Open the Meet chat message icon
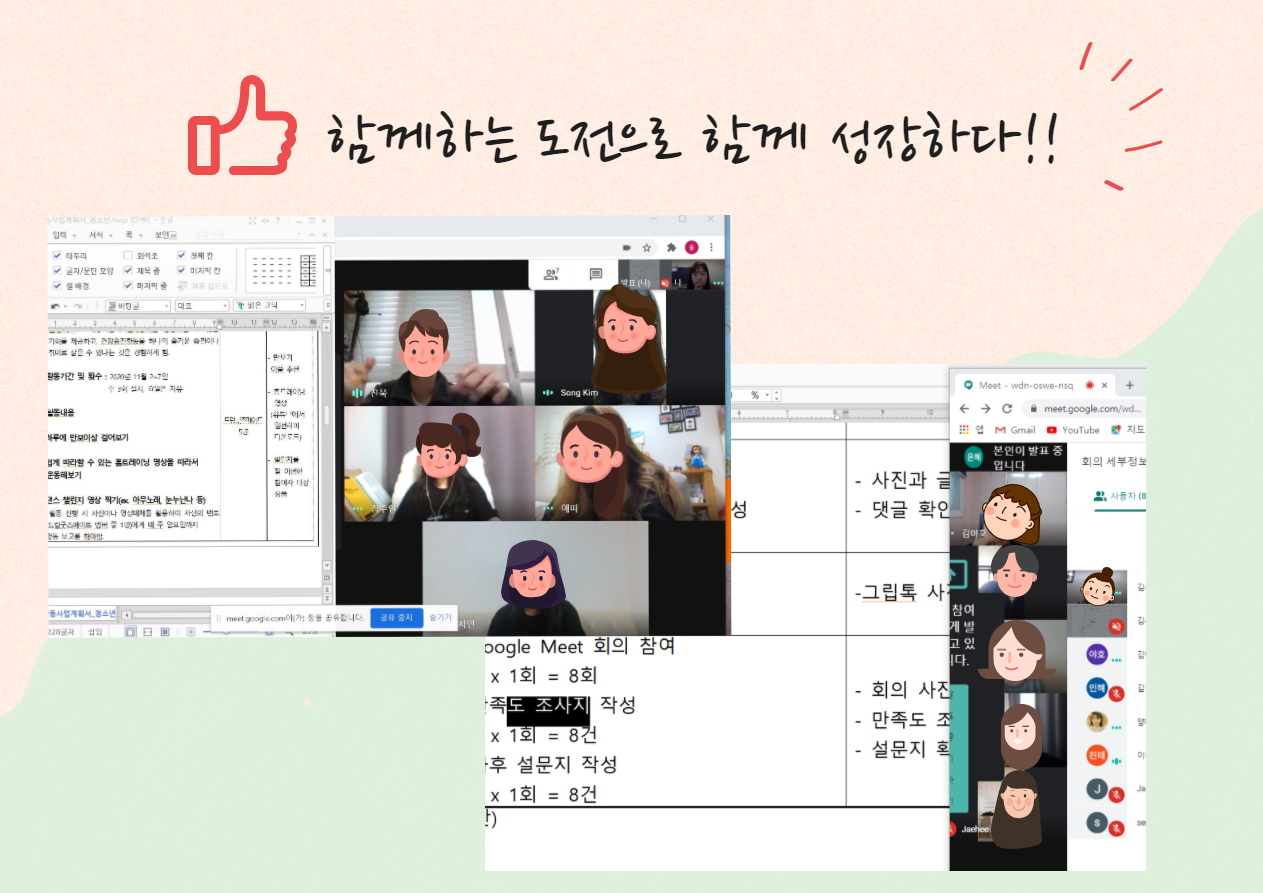The height and width of the screenshot is (893, 1263). pos(596,274)
